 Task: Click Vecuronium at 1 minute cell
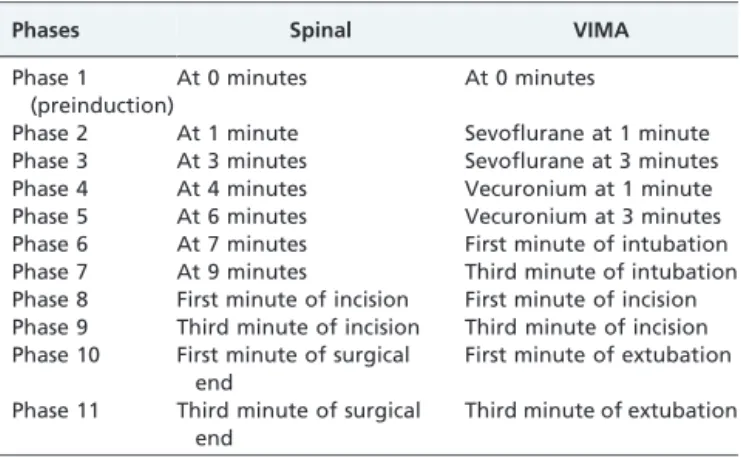pyautogui.click(x=588, y=189)
